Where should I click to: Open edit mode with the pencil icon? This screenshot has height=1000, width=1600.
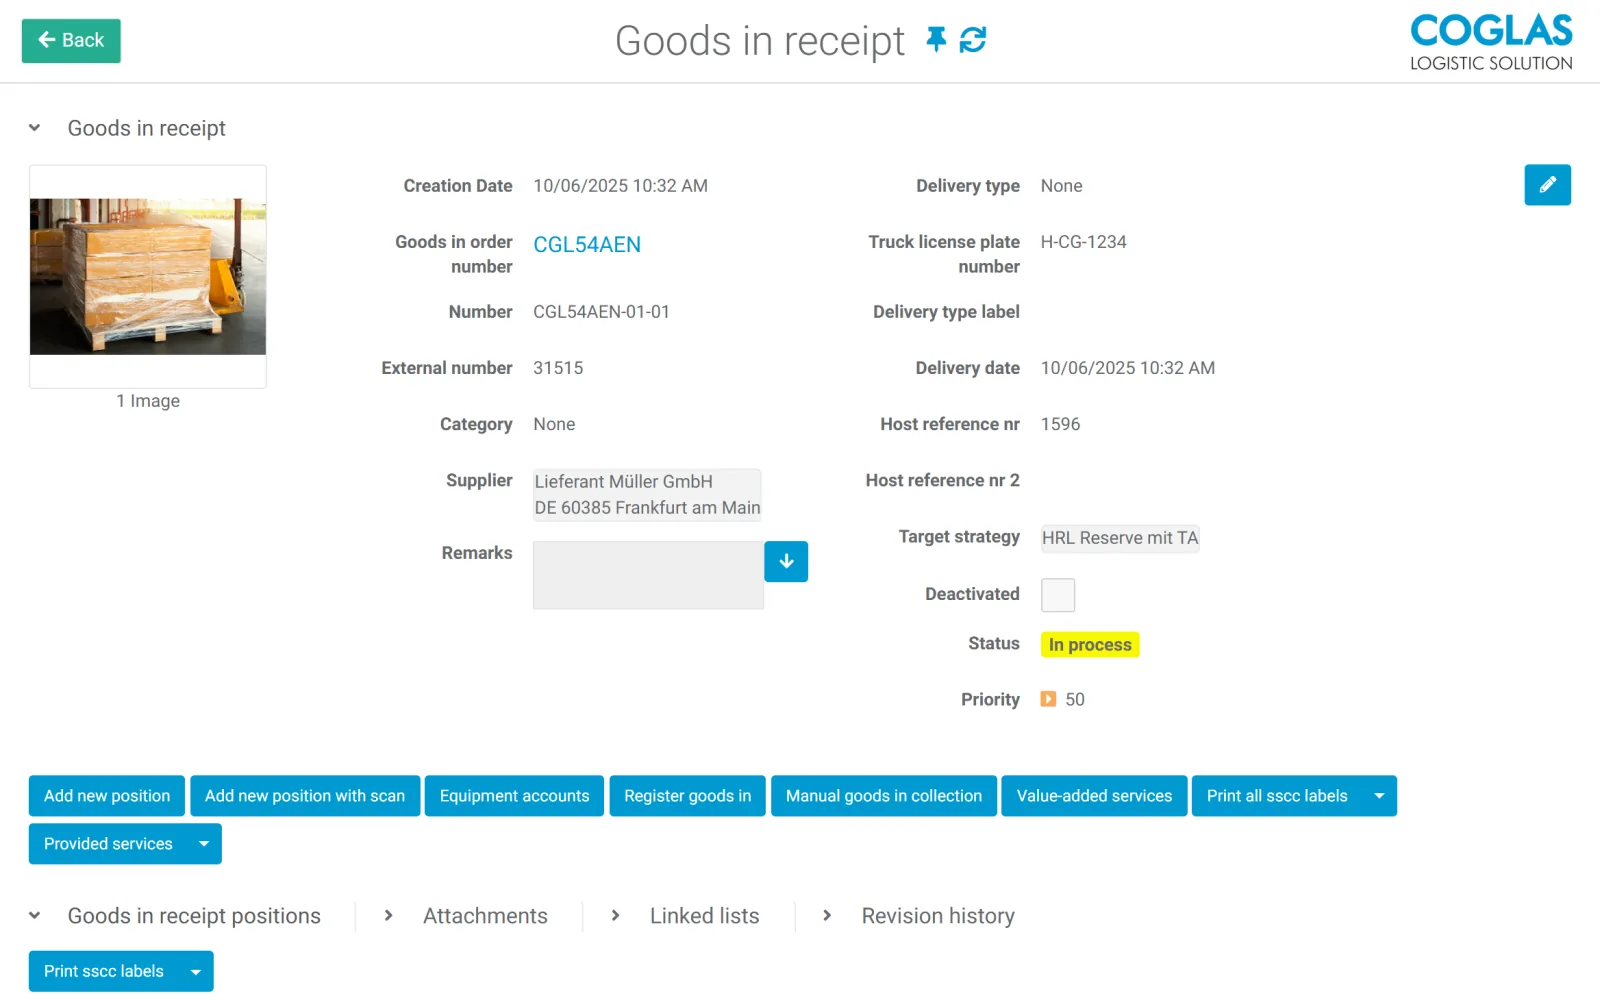point(1547,185)
